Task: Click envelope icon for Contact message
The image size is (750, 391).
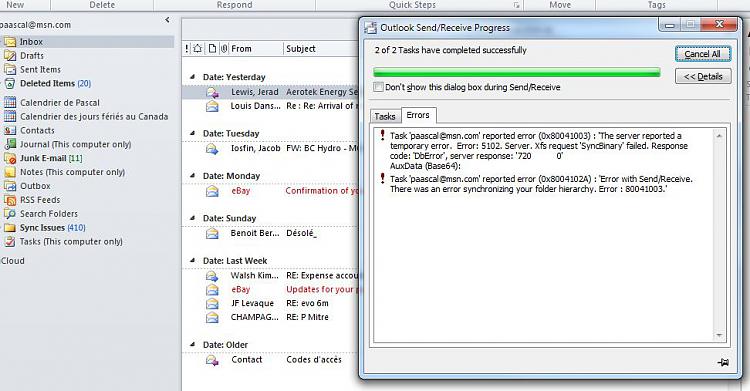Action: pyautogui.click(x=212, y=360)
